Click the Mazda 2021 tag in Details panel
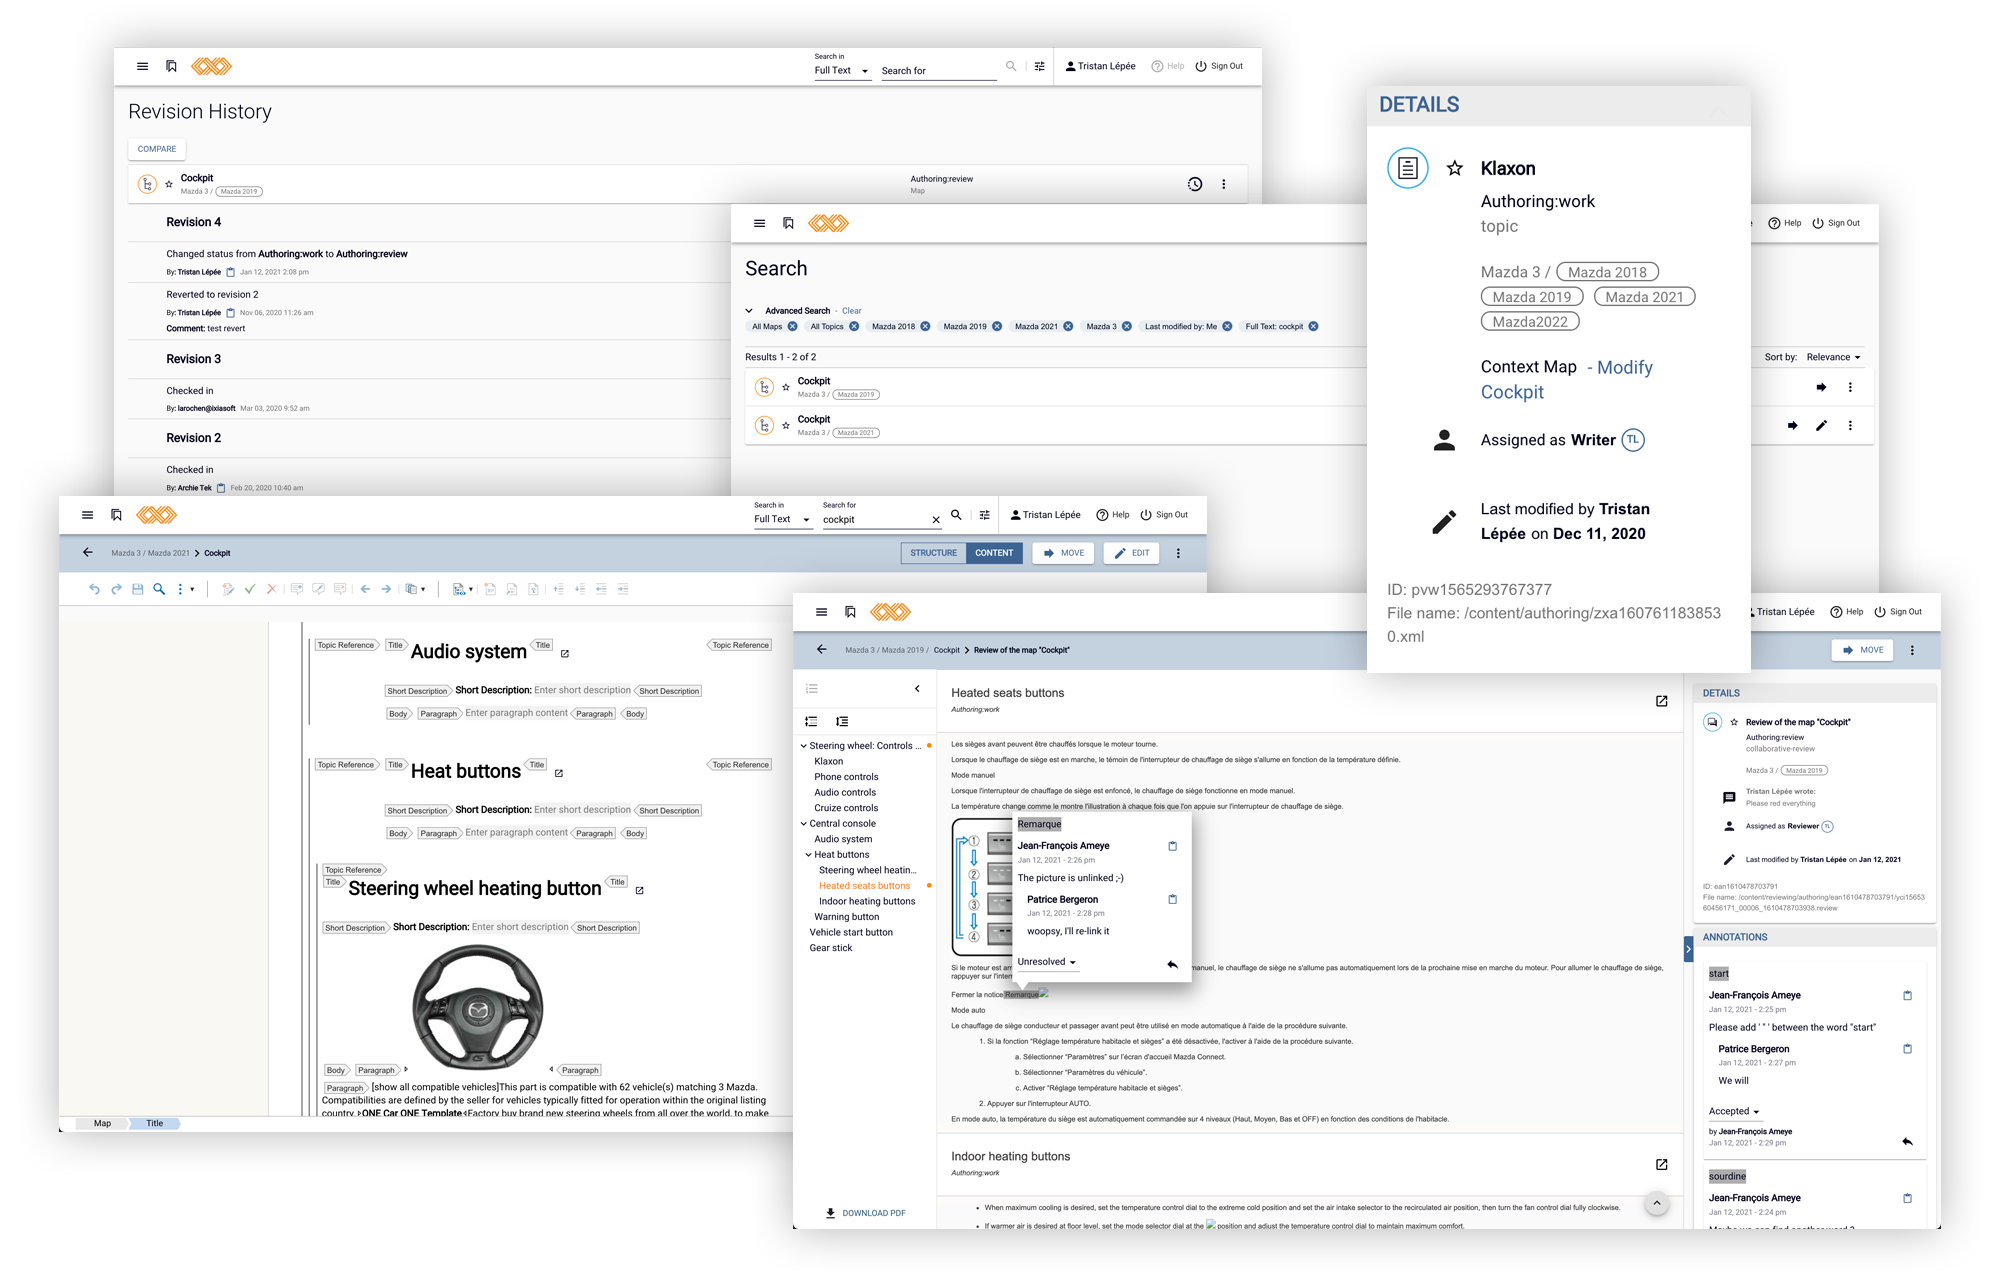This screenshot has height=1280, width=2000. (1644, 297)
